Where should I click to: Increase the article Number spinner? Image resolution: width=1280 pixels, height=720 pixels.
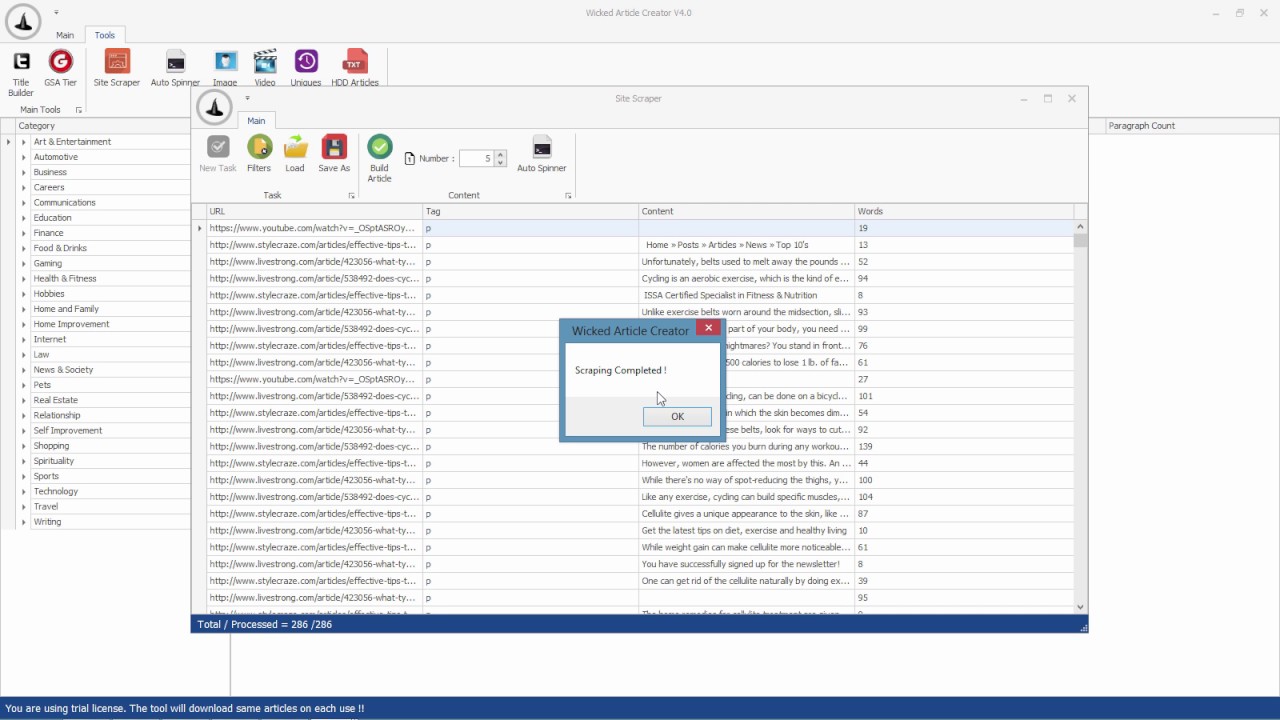[x=500, y=154]
